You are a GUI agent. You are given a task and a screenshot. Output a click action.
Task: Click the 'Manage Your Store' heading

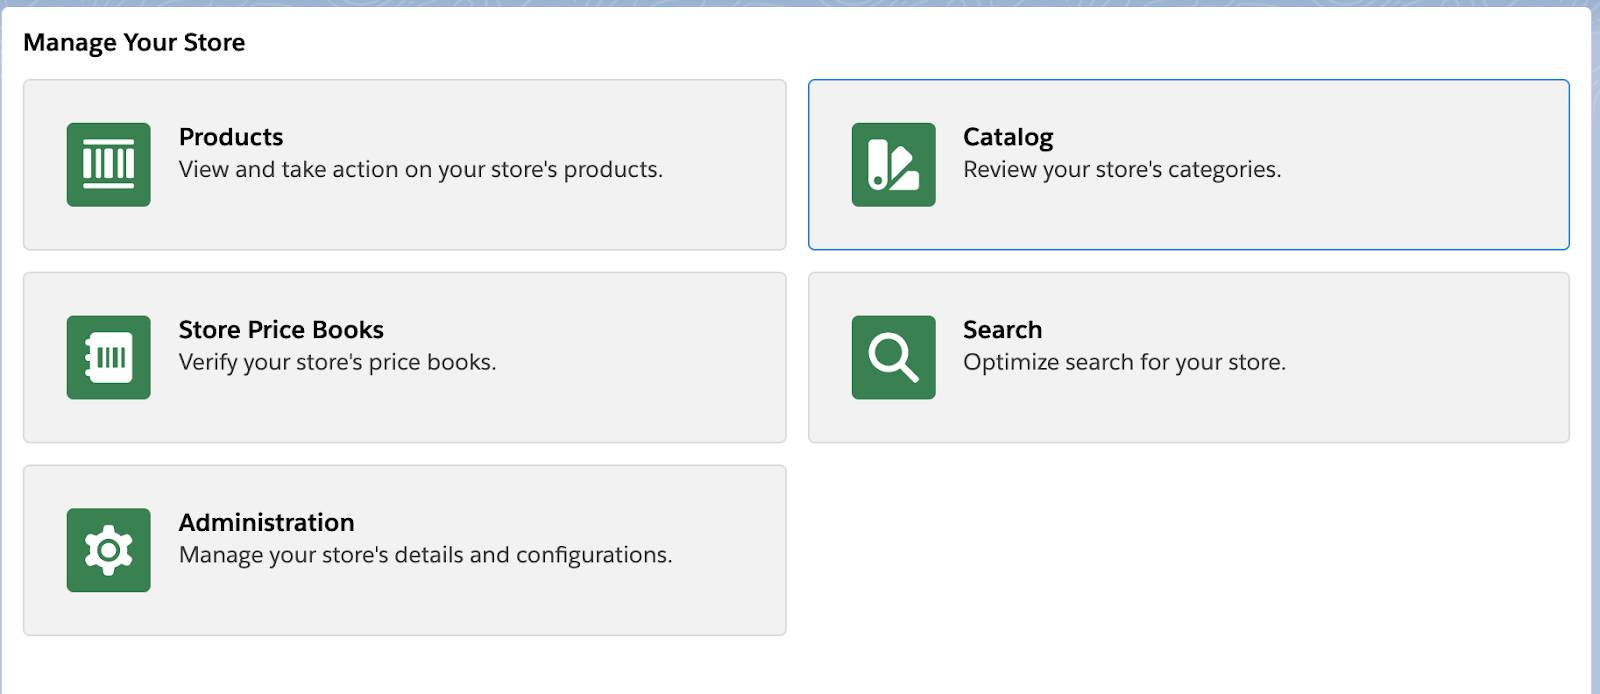point(134,43)
